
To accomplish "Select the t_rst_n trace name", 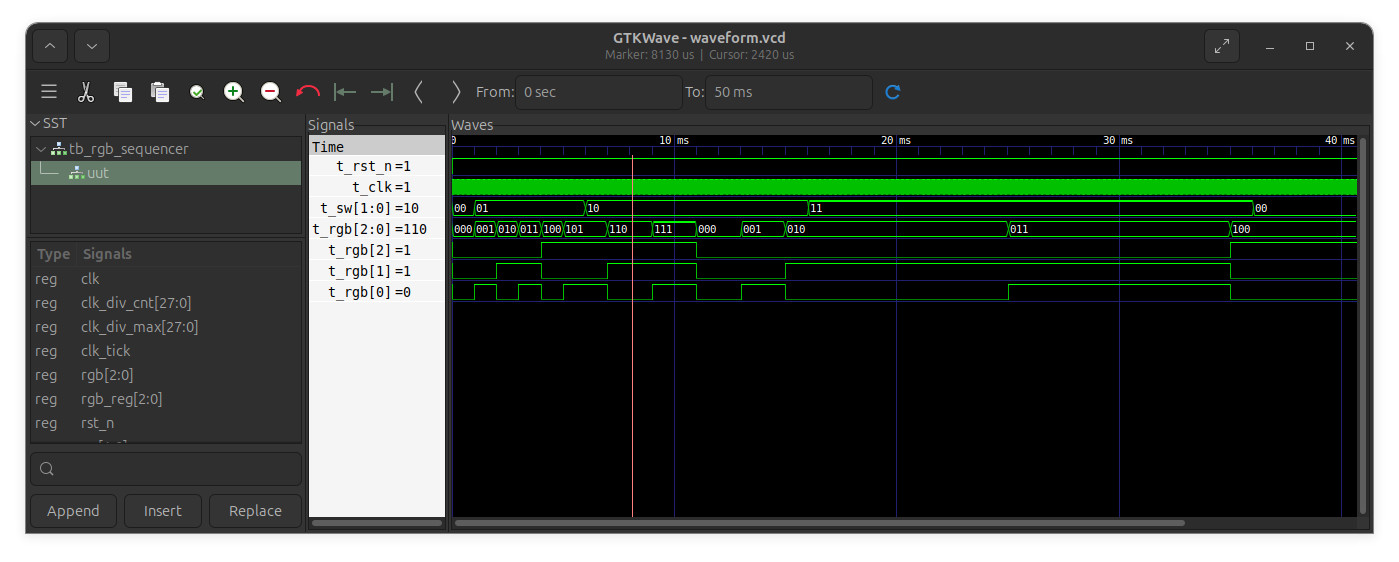I will click(x=365, y=166).
